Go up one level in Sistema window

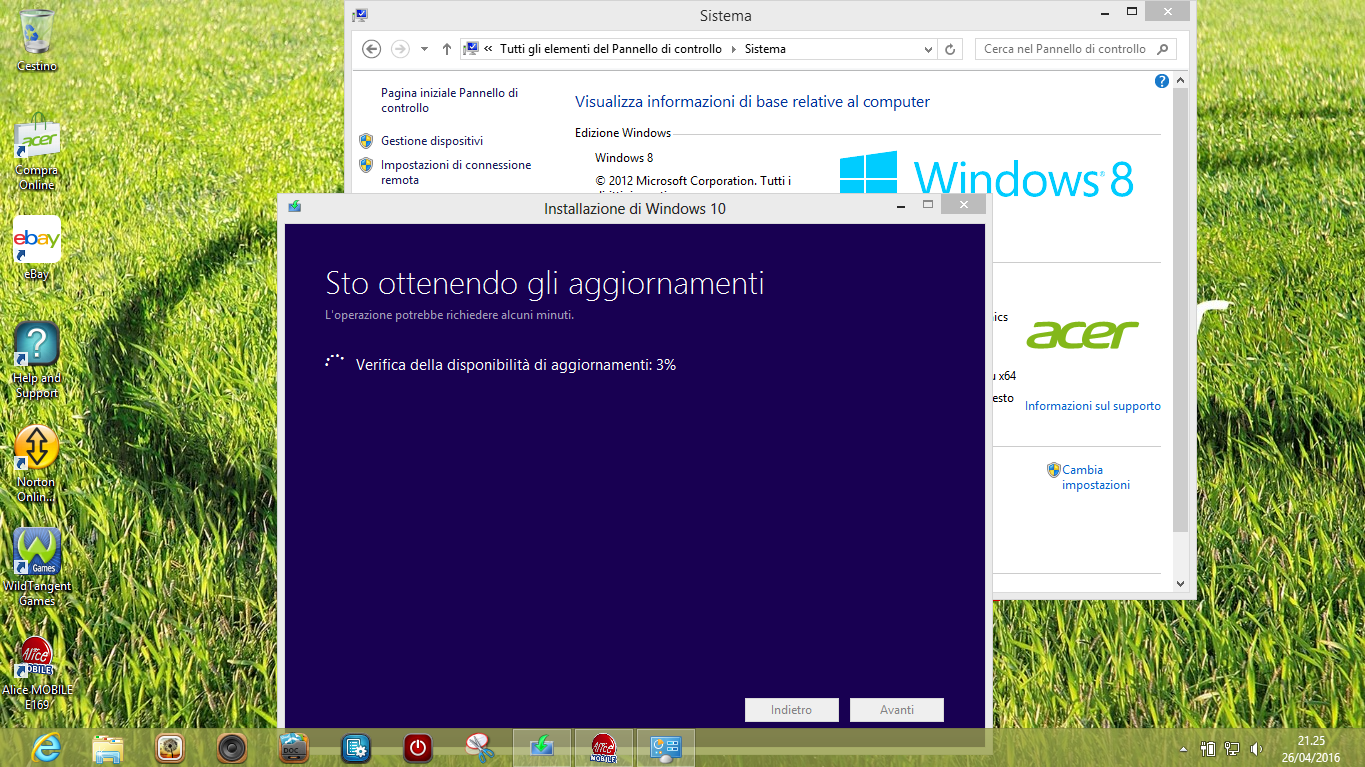coord(447,49)
